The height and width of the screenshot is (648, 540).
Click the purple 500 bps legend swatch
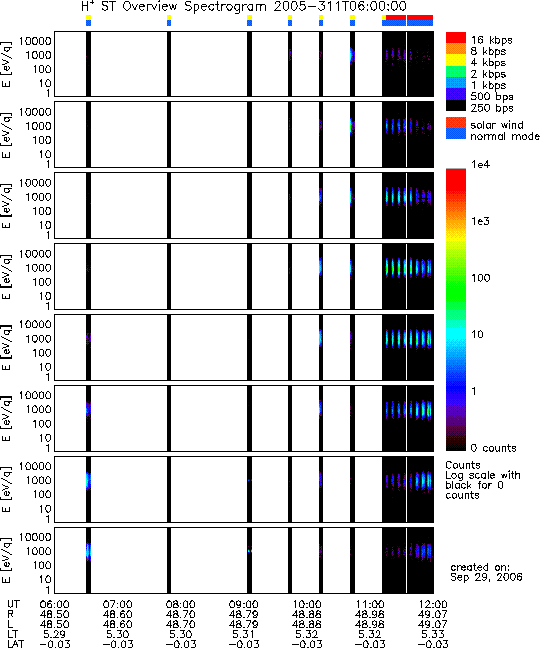(x=456, y=93)
